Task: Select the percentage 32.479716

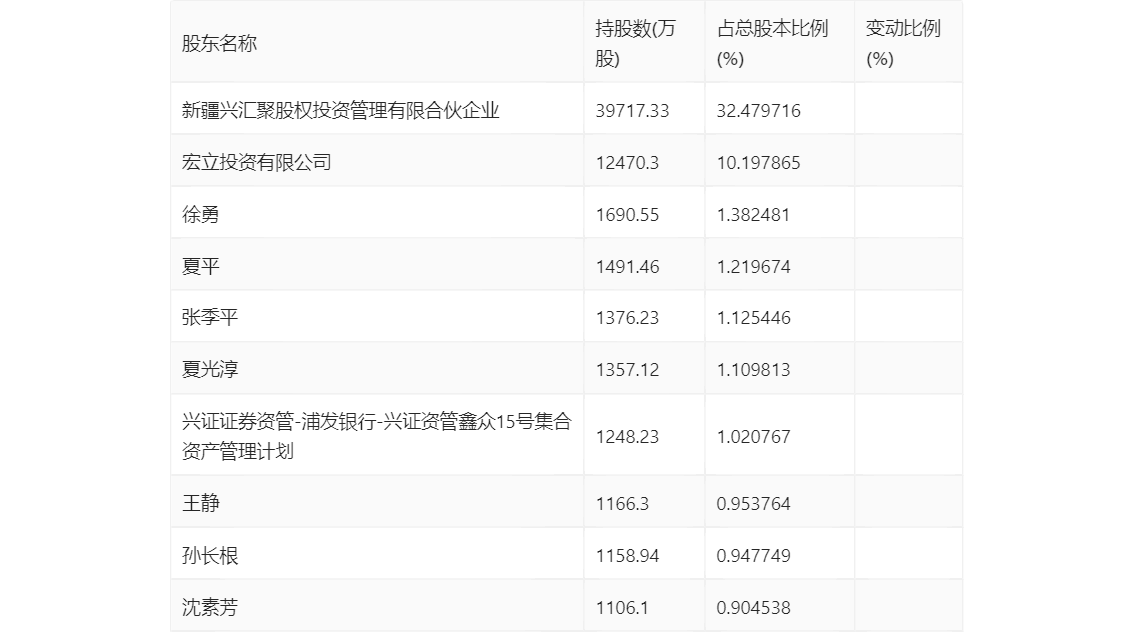Action: 759,111
